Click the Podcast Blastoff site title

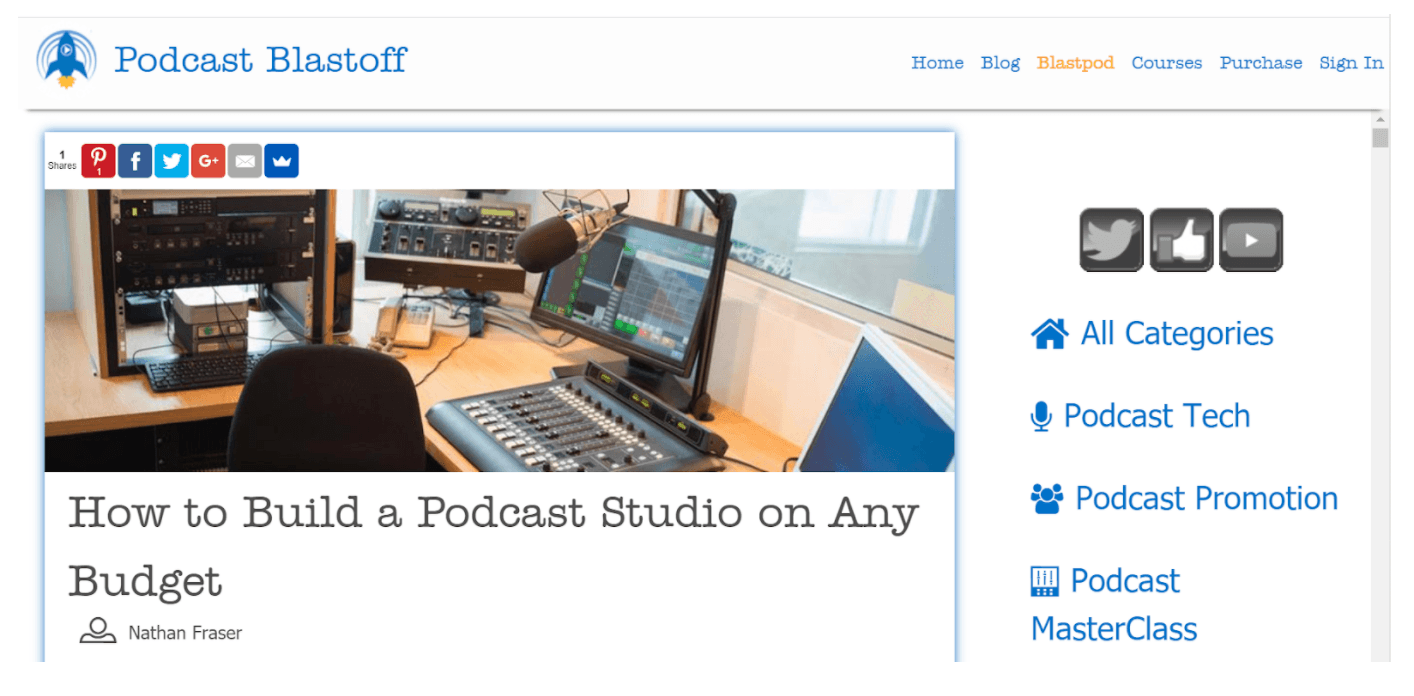coord(260,59)
